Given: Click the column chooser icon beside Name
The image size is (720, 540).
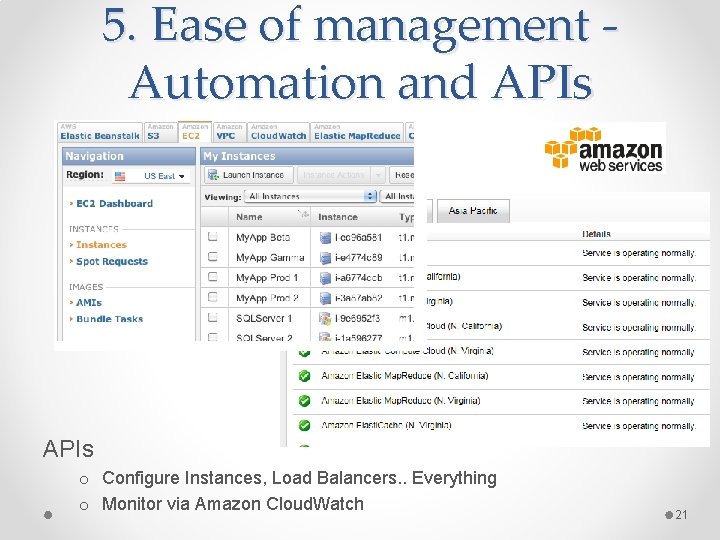Looking at the screenshot, I should tap(303, 214).
